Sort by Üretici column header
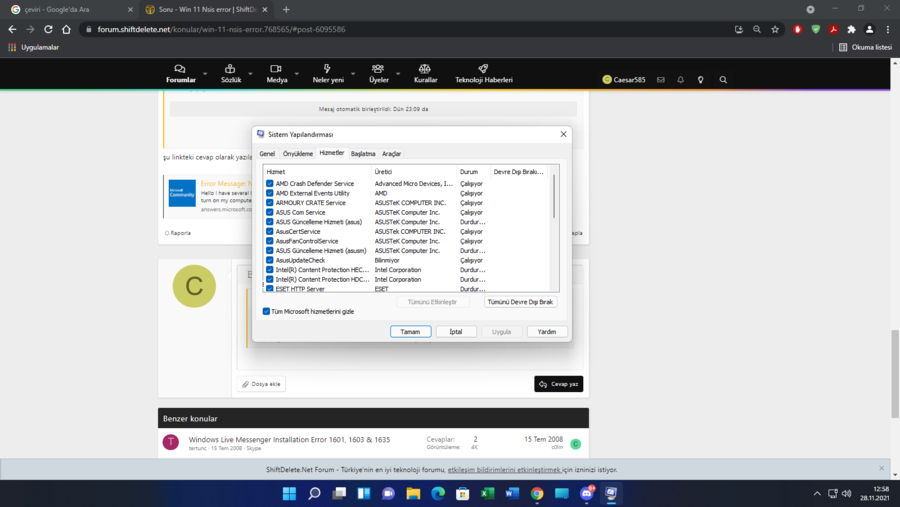 [414, 172]
